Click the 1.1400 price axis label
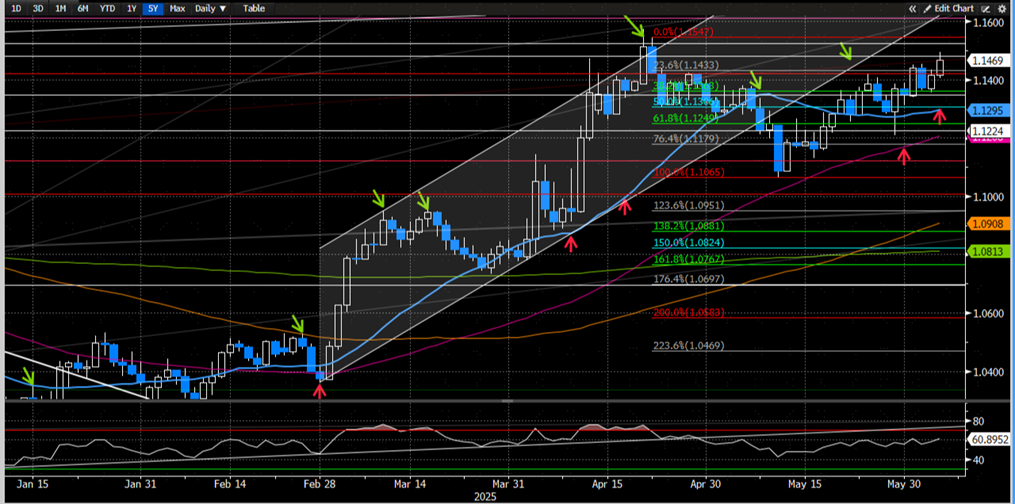The width and height of the screenshot is (1015, 504). (987, 81)
